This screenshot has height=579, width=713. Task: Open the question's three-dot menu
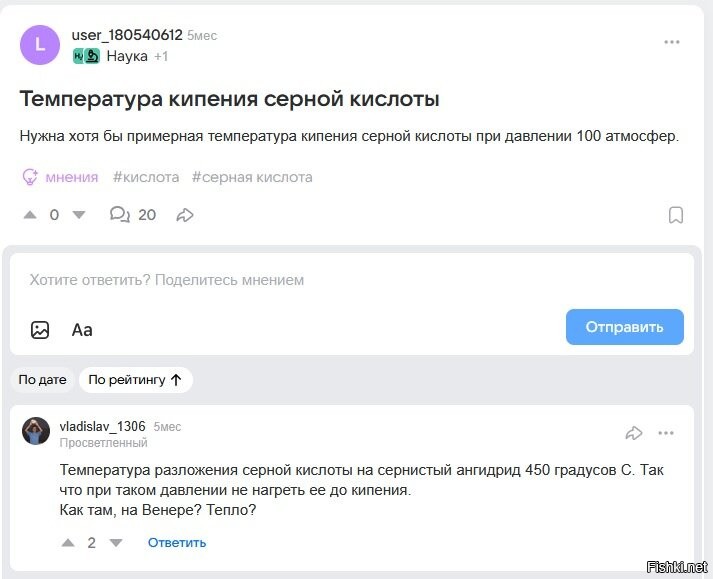click(x=672, y=42)
